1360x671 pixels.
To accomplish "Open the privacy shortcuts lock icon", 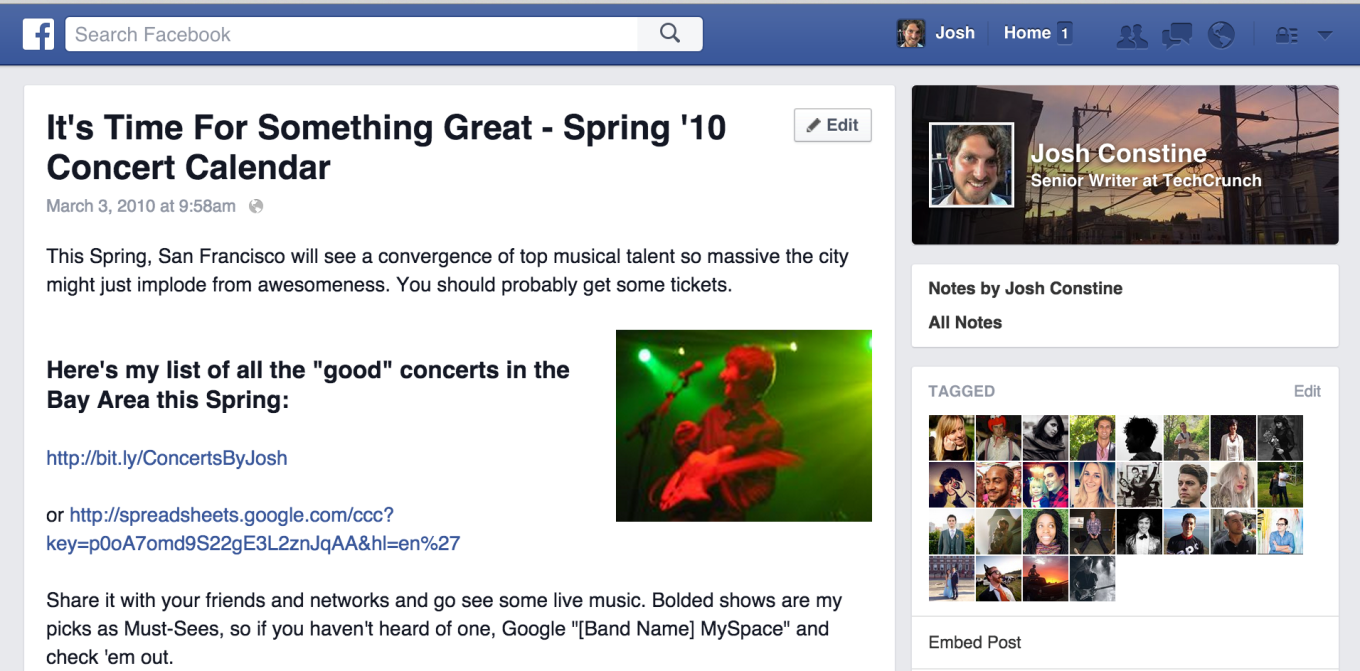I will 1286,35.
